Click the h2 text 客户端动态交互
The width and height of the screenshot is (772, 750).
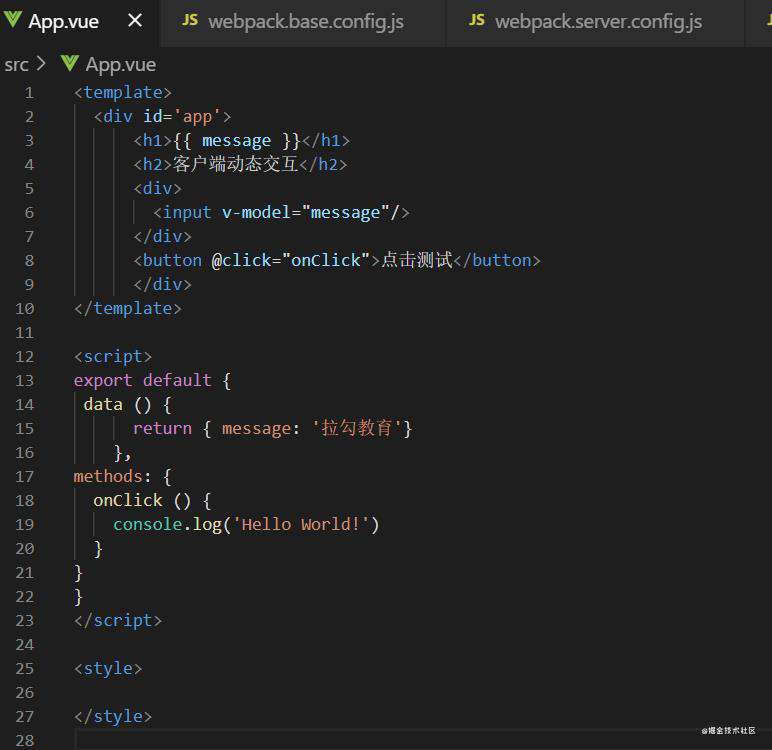[x=235, y=164]
